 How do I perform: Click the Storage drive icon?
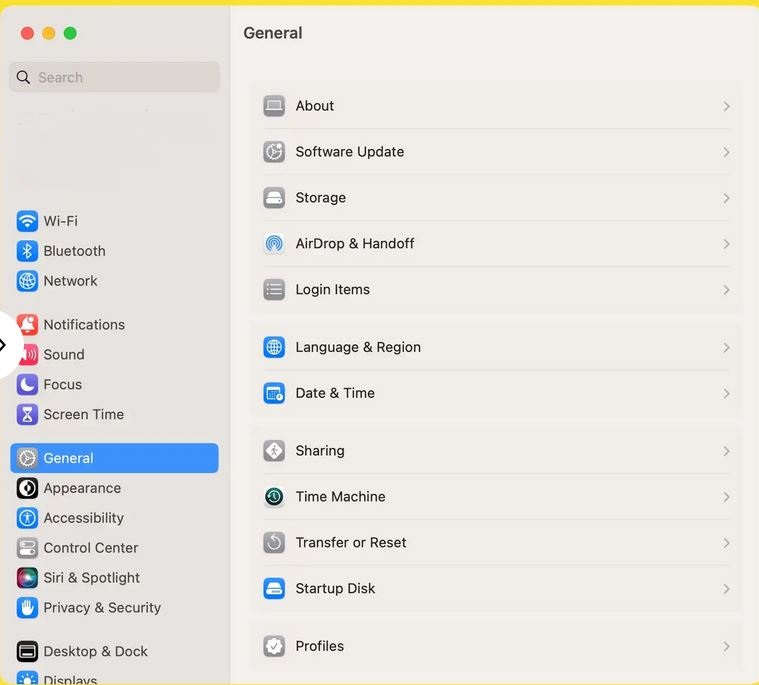tap(274, 198)
